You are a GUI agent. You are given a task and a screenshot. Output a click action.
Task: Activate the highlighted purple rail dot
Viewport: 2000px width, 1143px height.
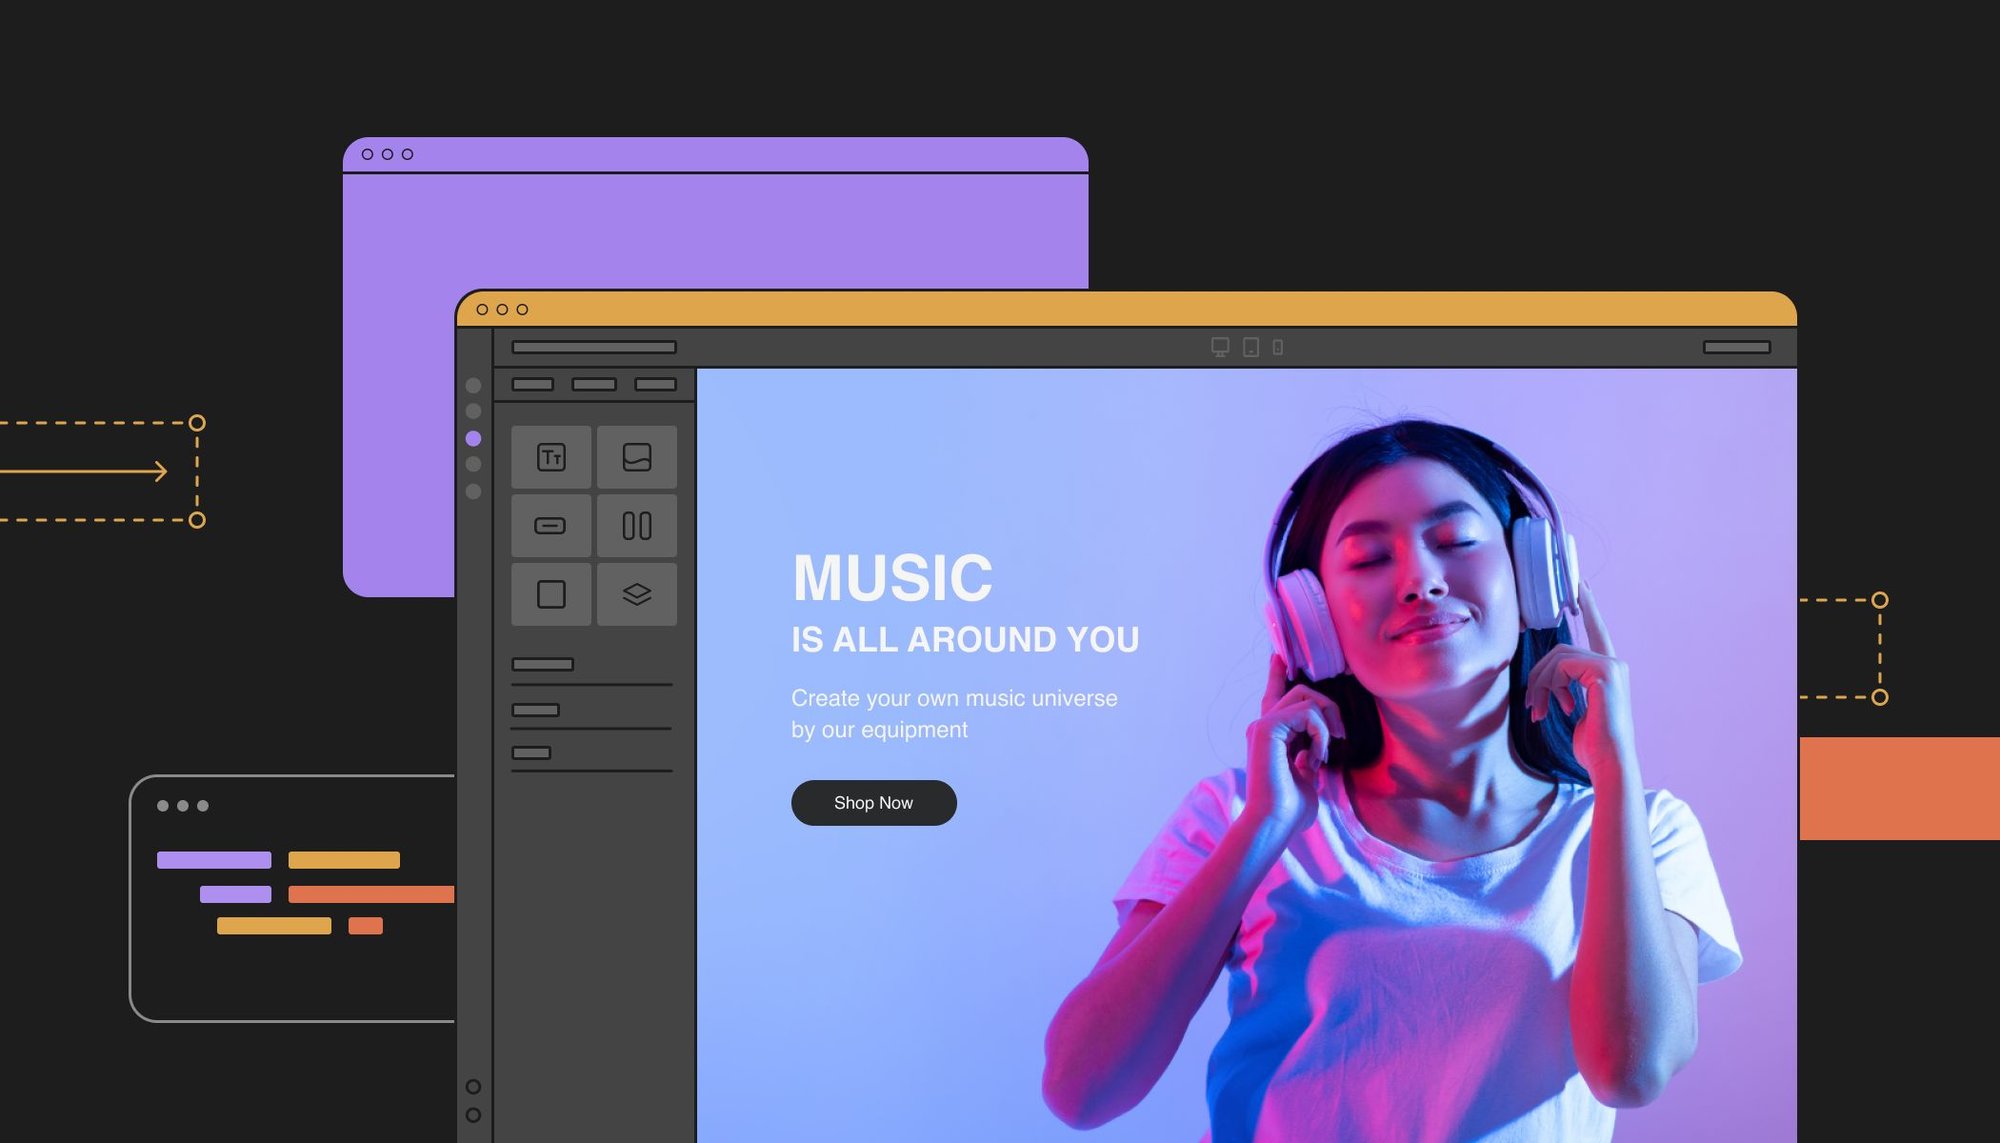point(474,437)
